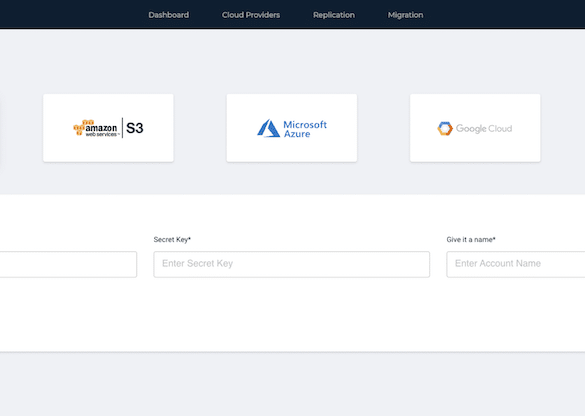
Task: Open the Replication section
Action: [334, 15]
